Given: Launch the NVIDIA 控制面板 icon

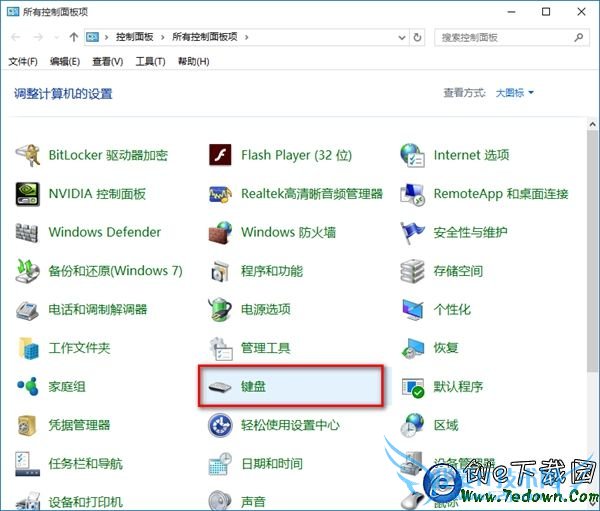Looking at the screenshot, I should tap(28, 194).
